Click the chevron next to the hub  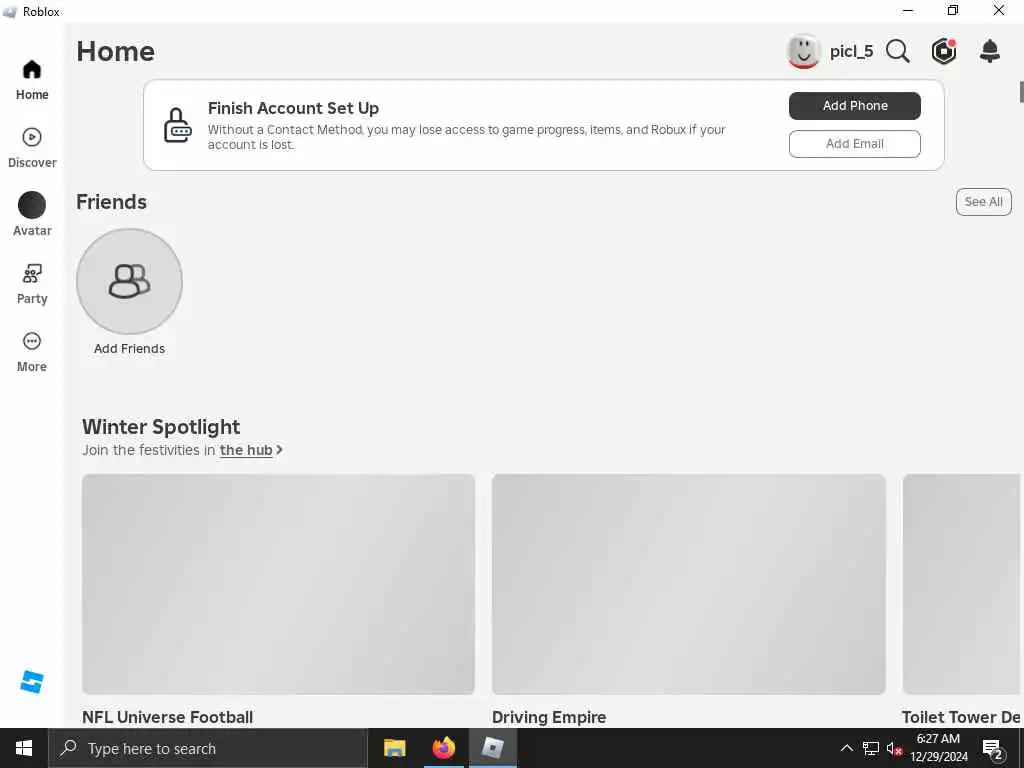(x=280, y=450)
